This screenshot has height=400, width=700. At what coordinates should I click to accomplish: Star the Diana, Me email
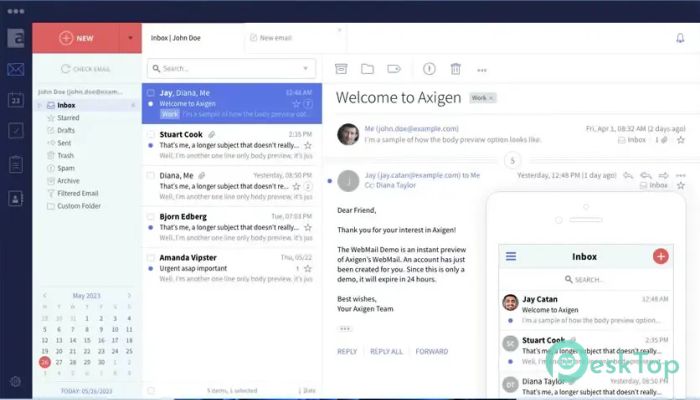click(x=296, y=186)
